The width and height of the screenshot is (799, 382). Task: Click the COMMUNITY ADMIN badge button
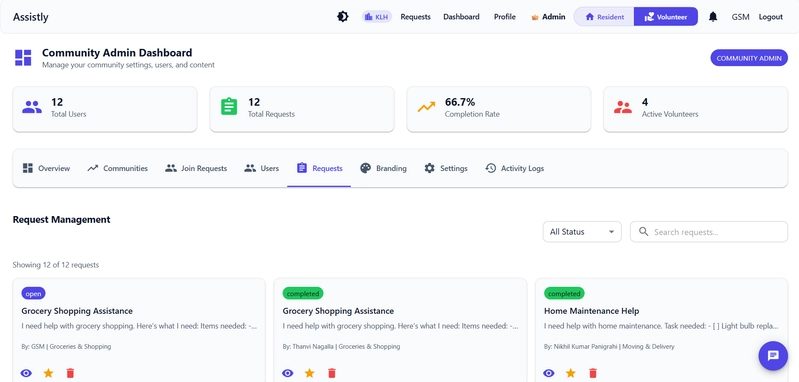coord(749,58)
